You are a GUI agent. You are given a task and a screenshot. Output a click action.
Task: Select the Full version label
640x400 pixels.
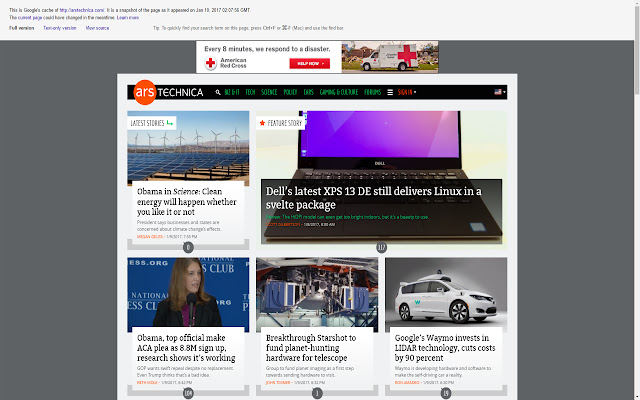pos(22,28)
